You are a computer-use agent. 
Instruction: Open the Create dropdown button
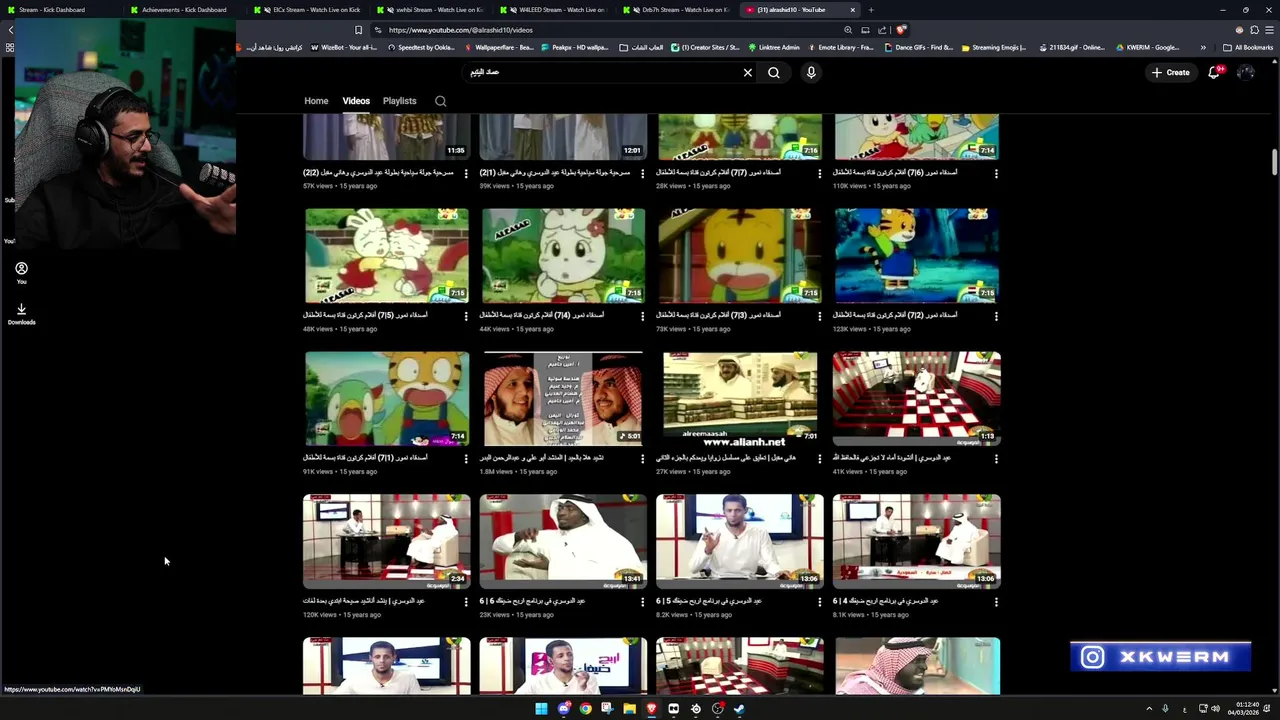pyautogui.click(x=1170, y=72)
